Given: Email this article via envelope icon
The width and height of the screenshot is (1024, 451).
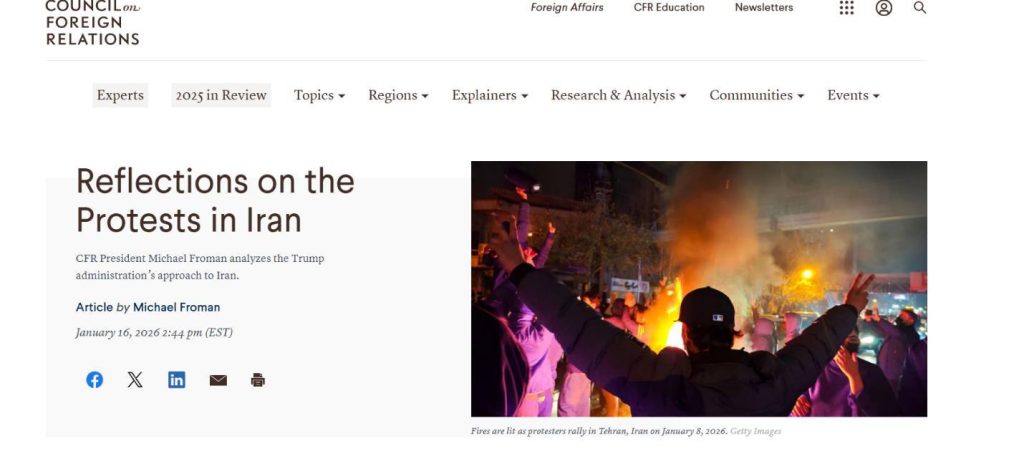Looking at the screenshot, I should click(x=218, y=380).
